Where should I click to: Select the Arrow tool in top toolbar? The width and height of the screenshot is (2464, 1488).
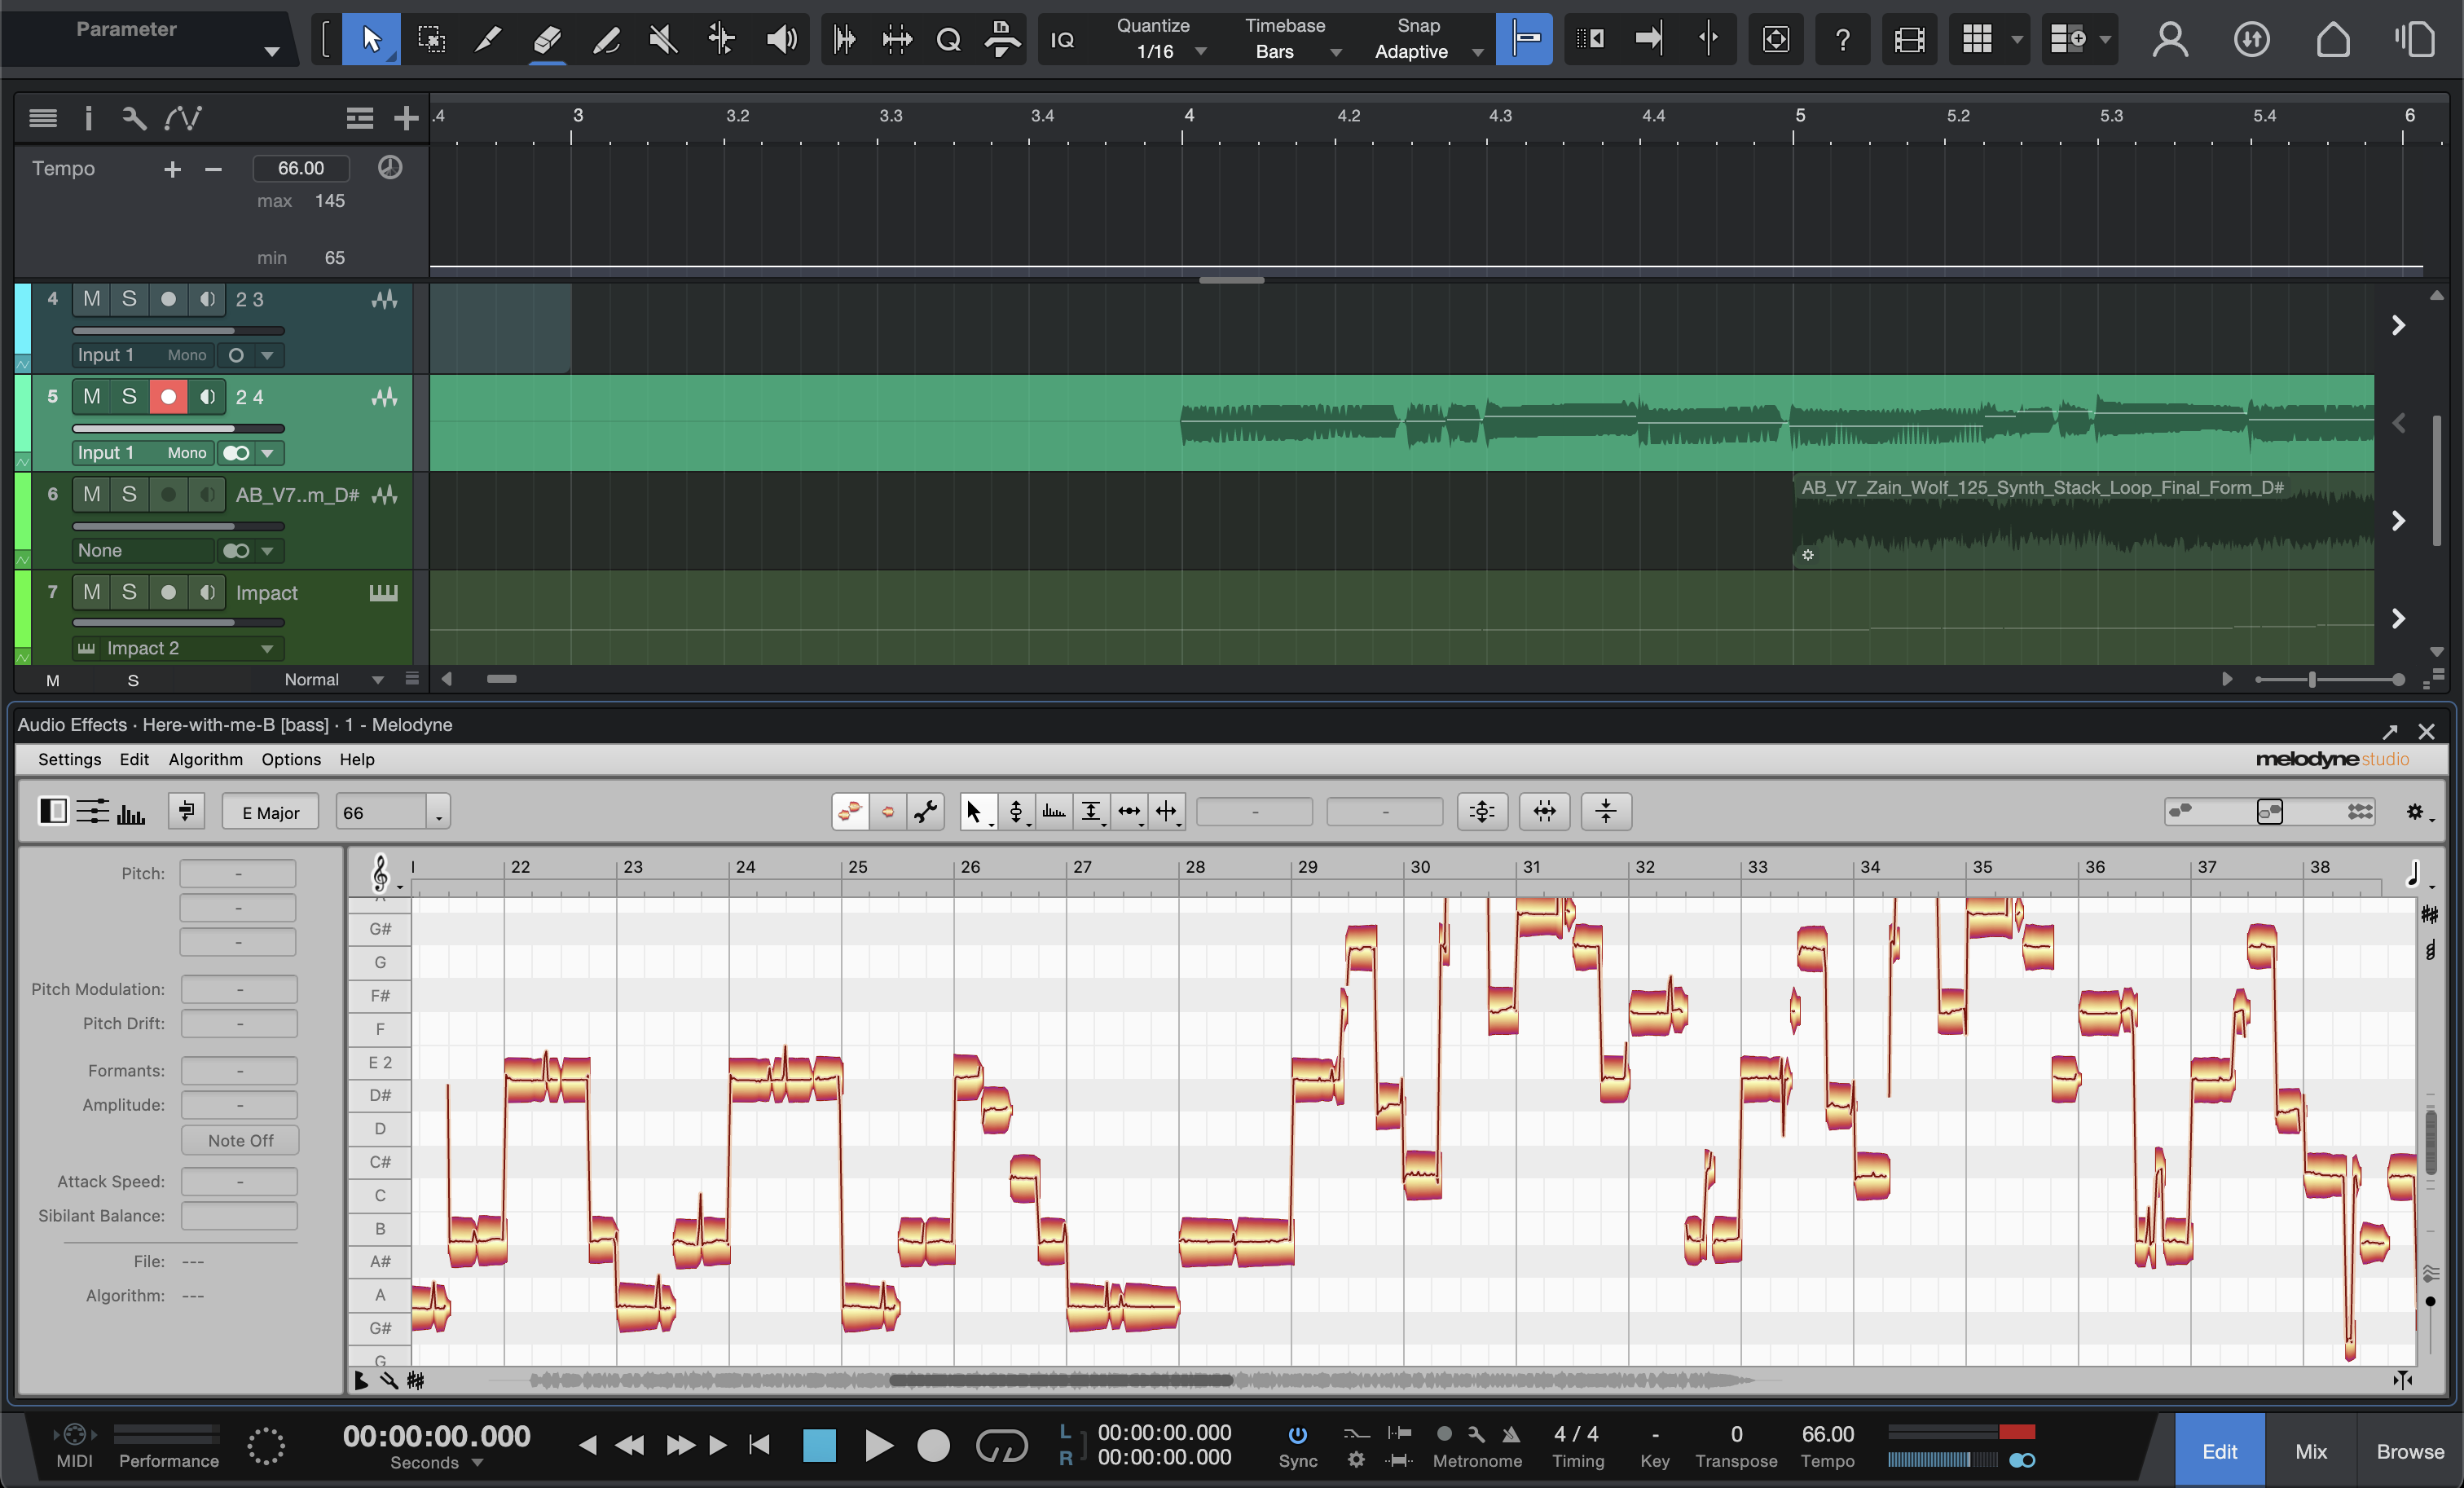371,39
